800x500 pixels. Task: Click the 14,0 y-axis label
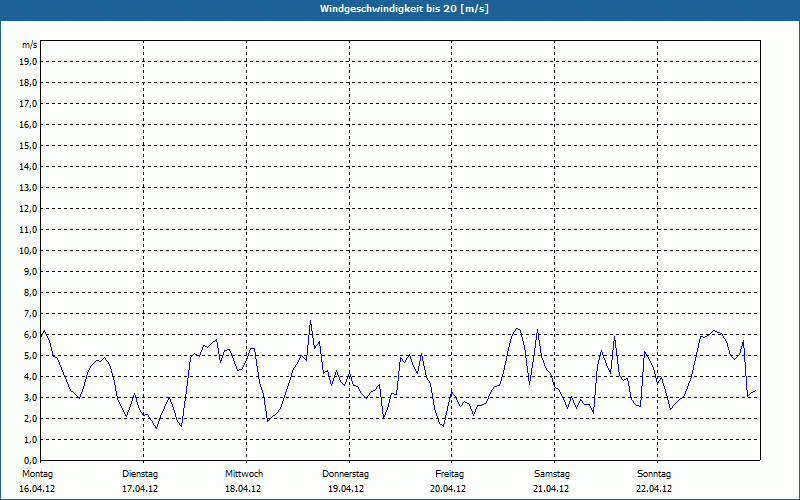pos(28,166)
